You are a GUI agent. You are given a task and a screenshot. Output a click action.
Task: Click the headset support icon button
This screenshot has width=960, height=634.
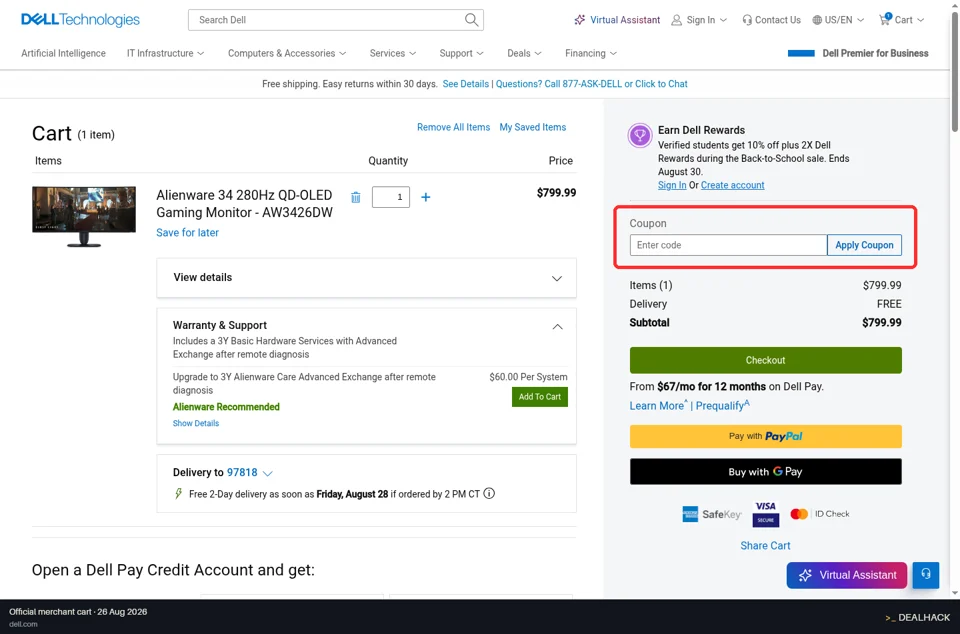(x=926, y=575)
